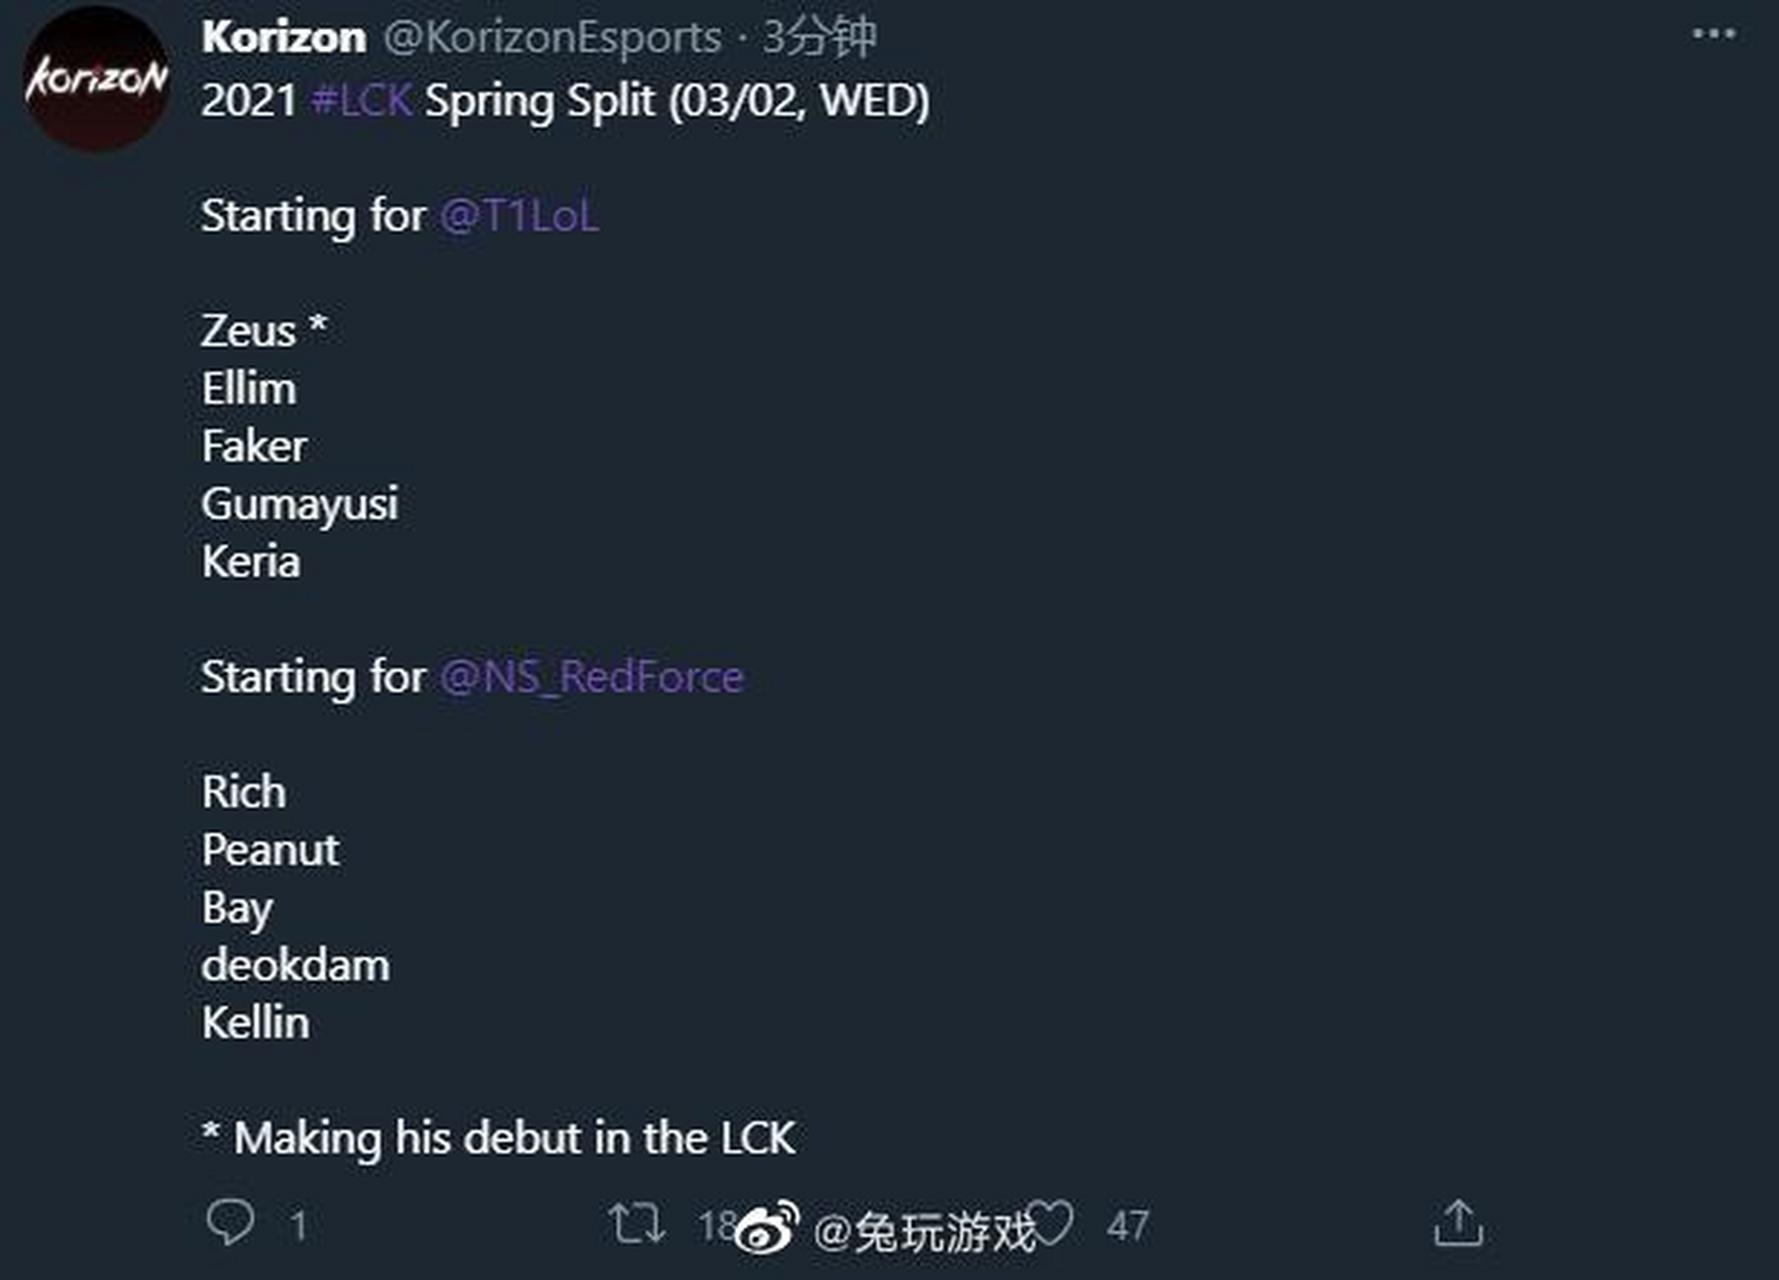Viewport: 1779px width, 1280px height.
Task: Click the like count 47
Action: tap(1127, 1226)
